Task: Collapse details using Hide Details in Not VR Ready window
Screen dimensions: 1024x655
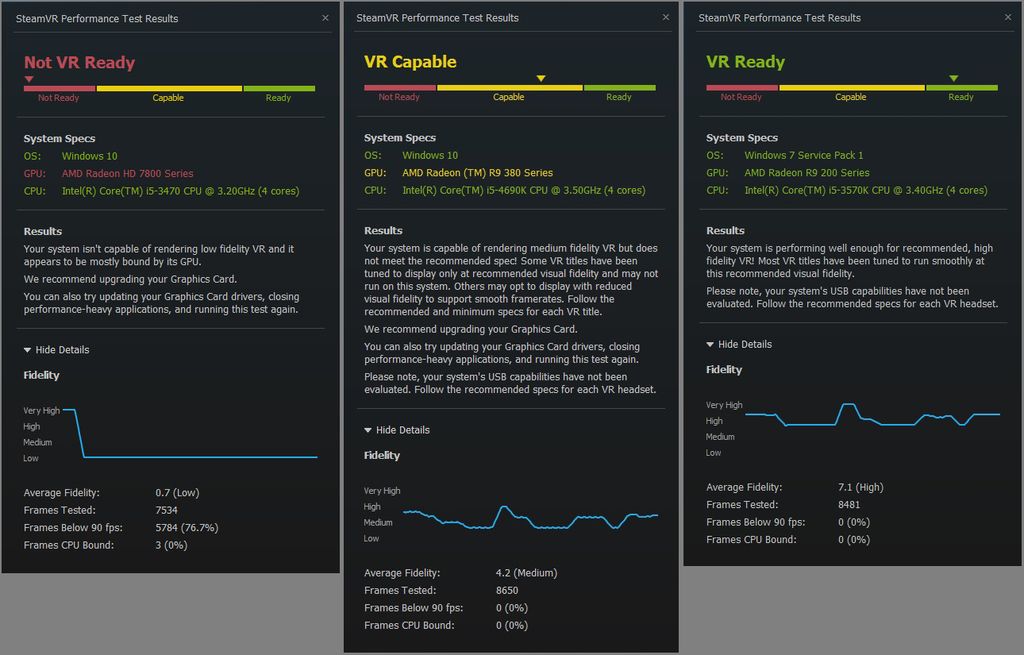Action: [x=60, y=349]
